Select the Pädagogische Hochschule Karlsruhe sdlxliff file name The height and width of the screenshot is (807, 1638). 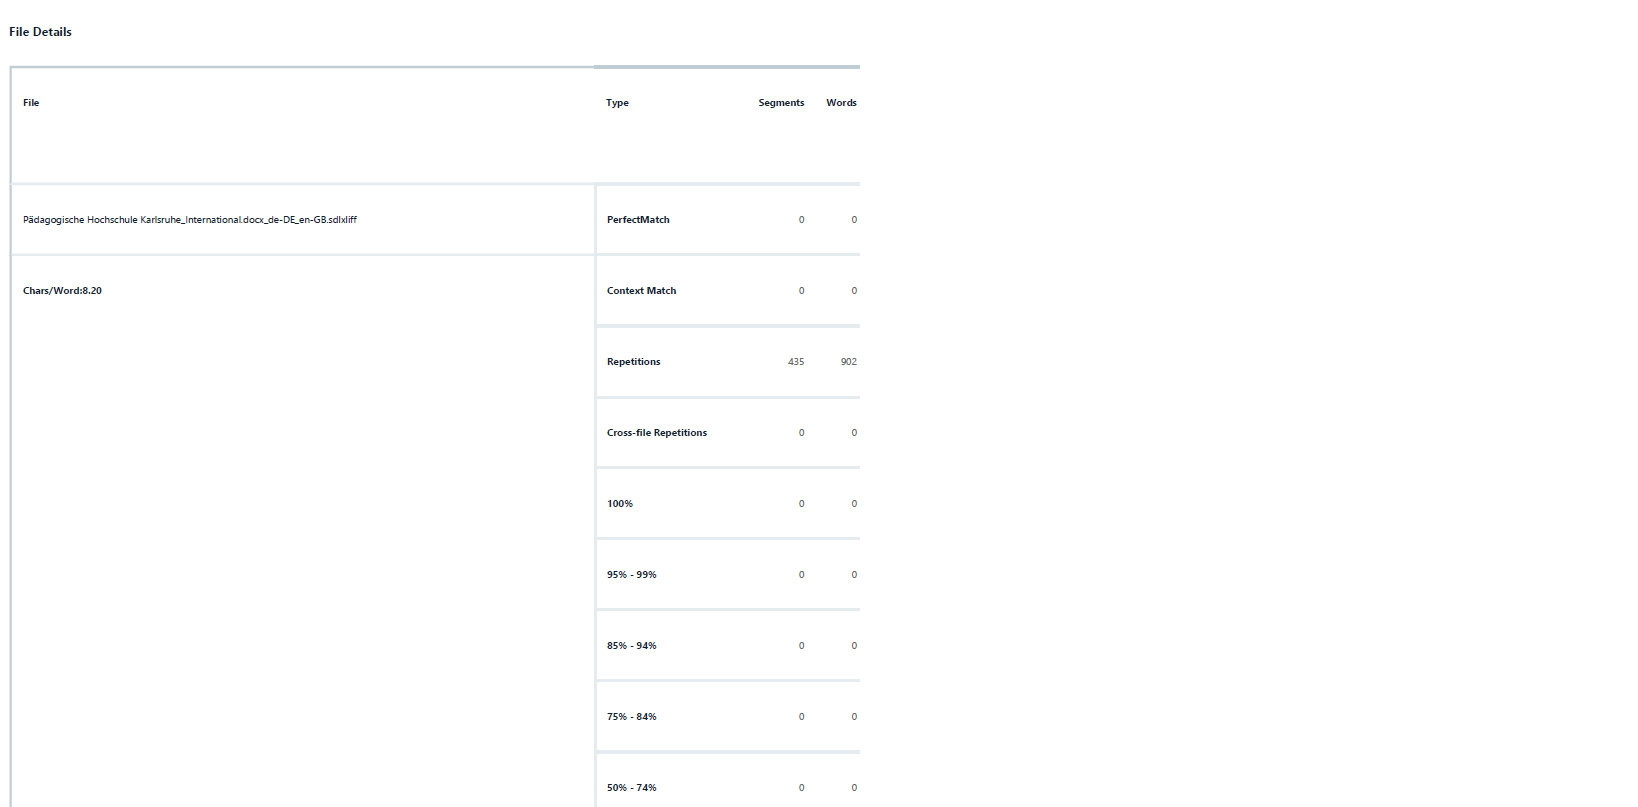(x=190, y=220)
